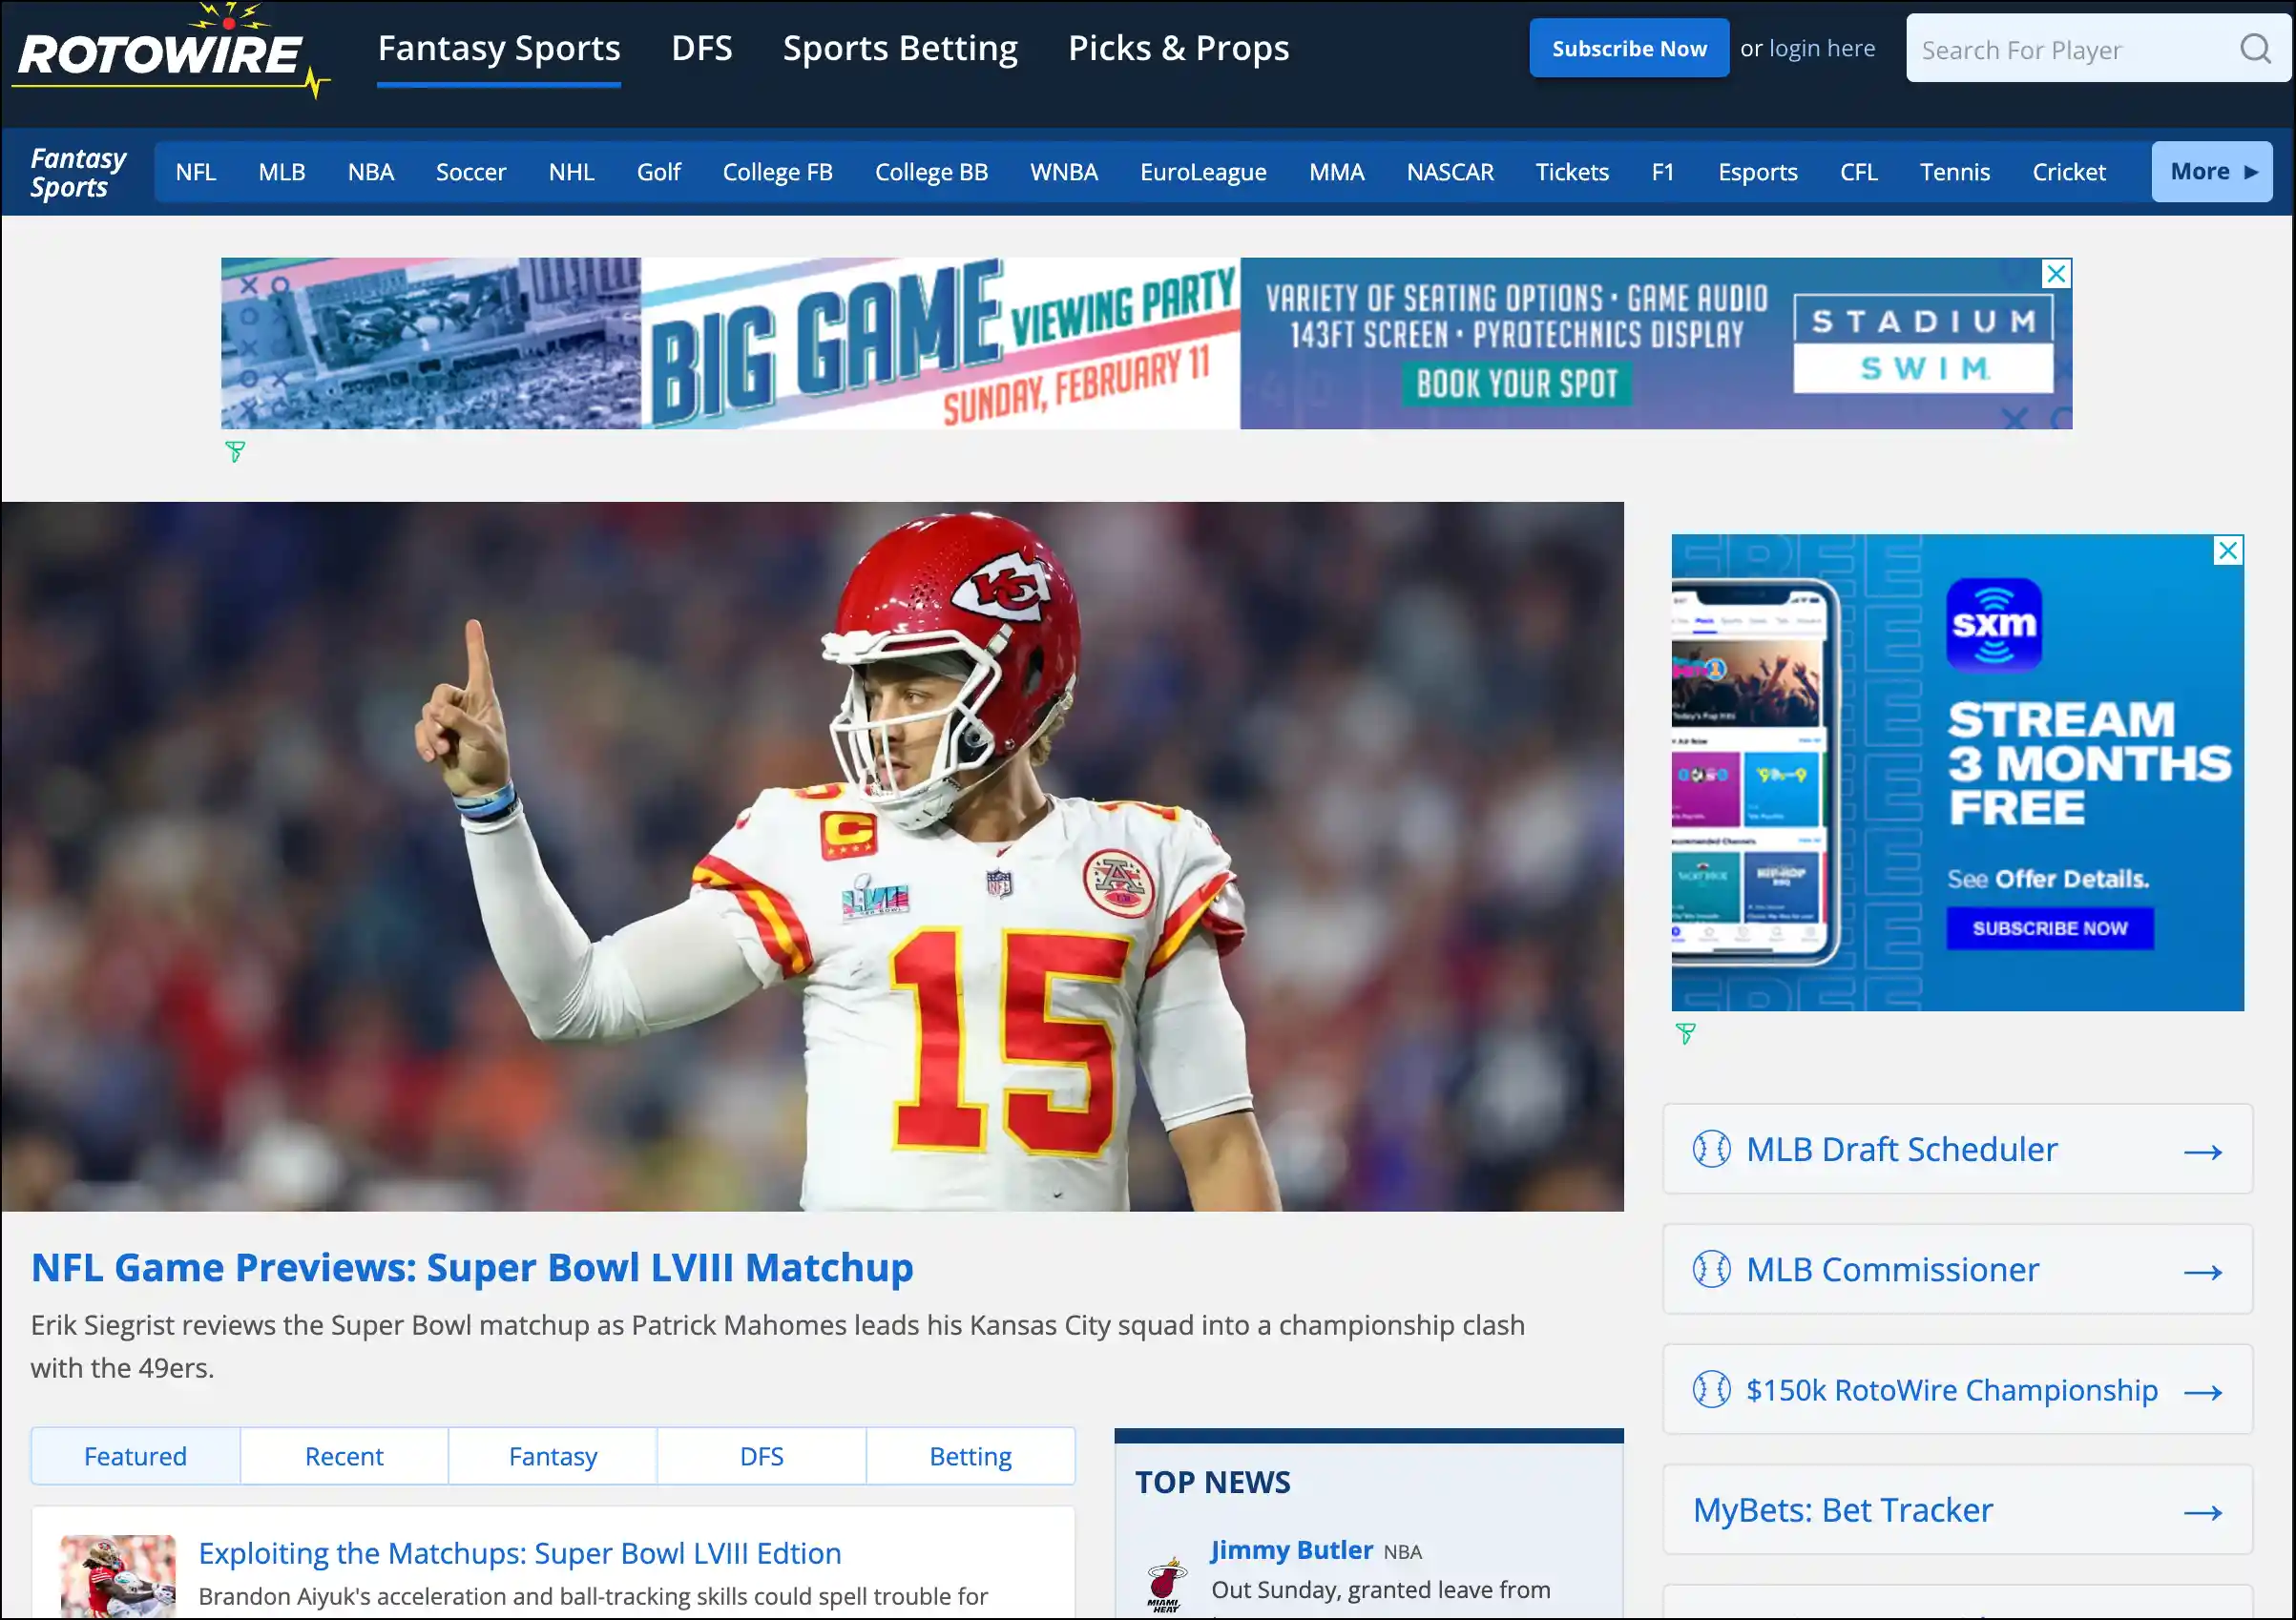Open the Golf section
The image size is (2296, 1620).
[x=659, y=172]
